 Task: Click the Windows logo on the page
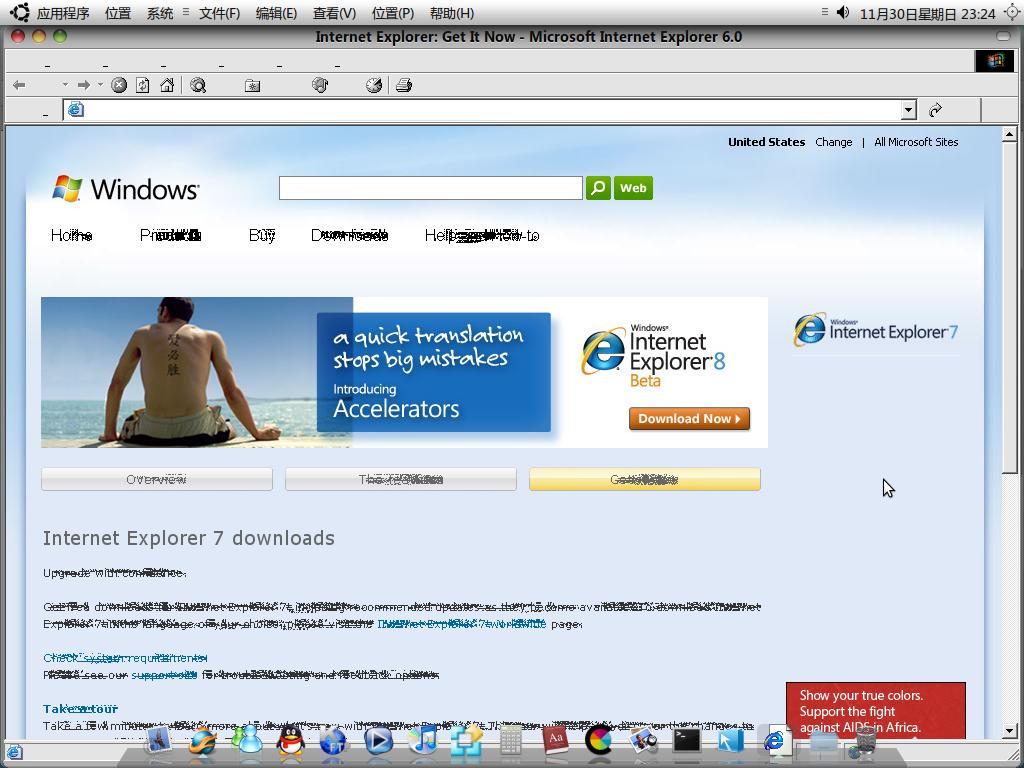pos(125,189)
